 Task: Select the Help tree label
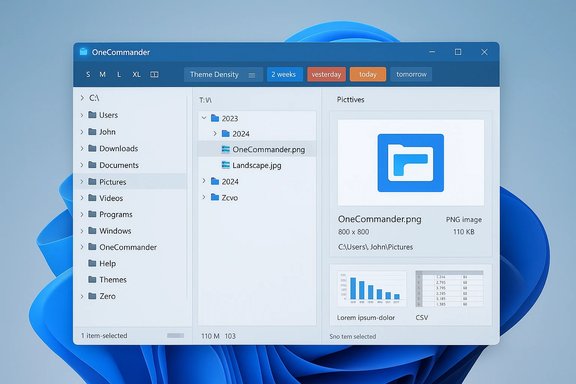tap(108, 263)
